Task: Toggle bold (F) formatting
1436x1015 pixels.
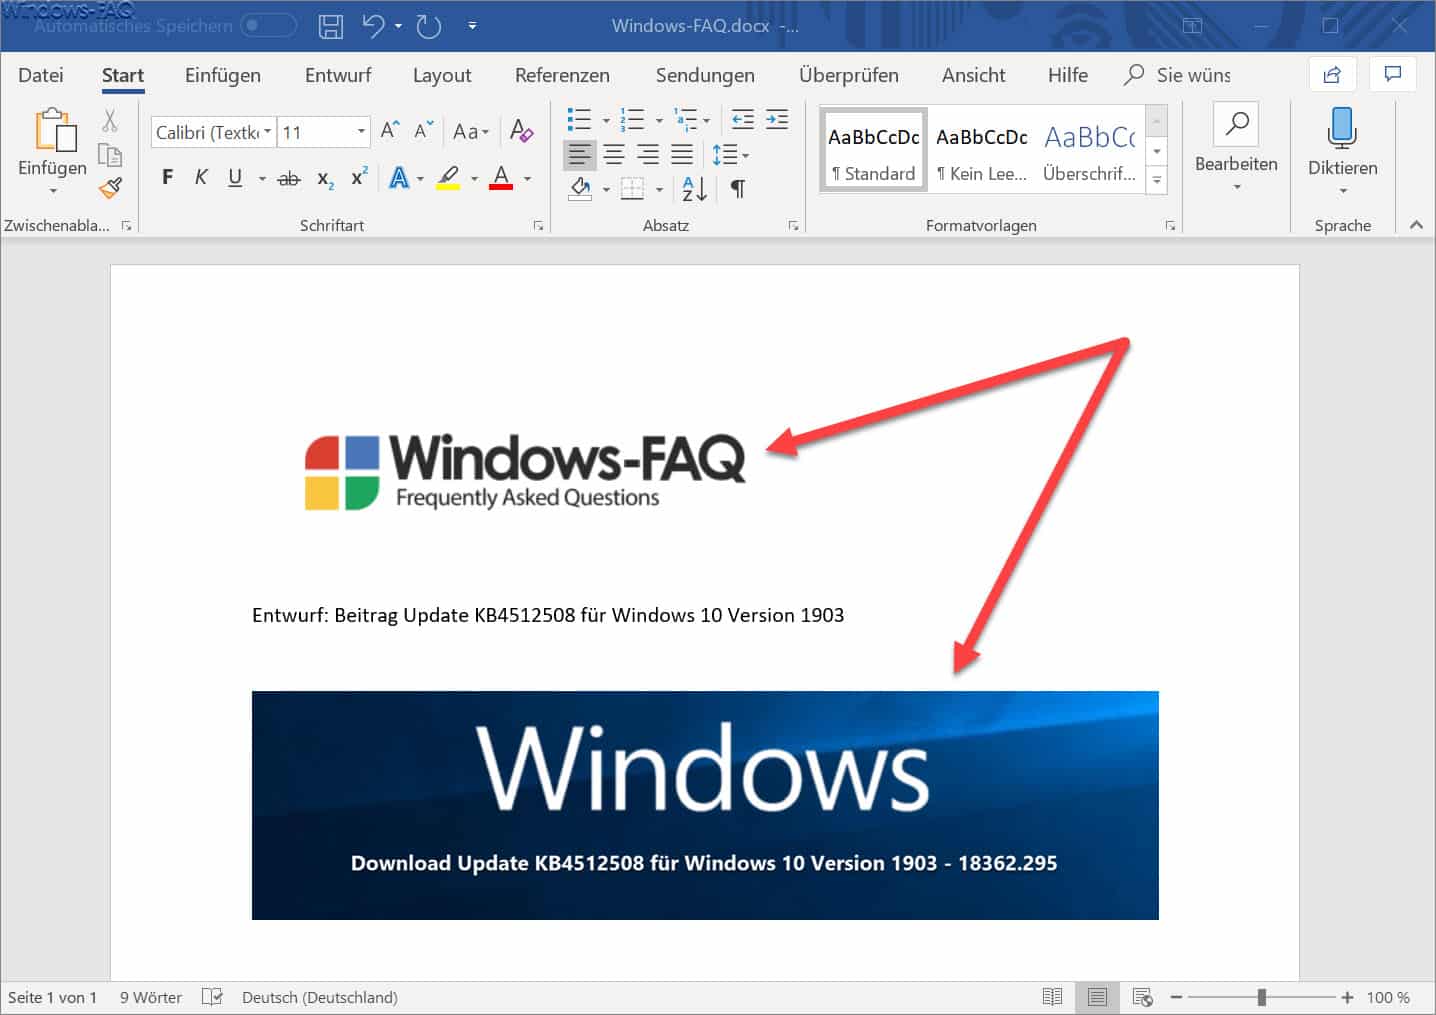Action: [x=167, y=178]
